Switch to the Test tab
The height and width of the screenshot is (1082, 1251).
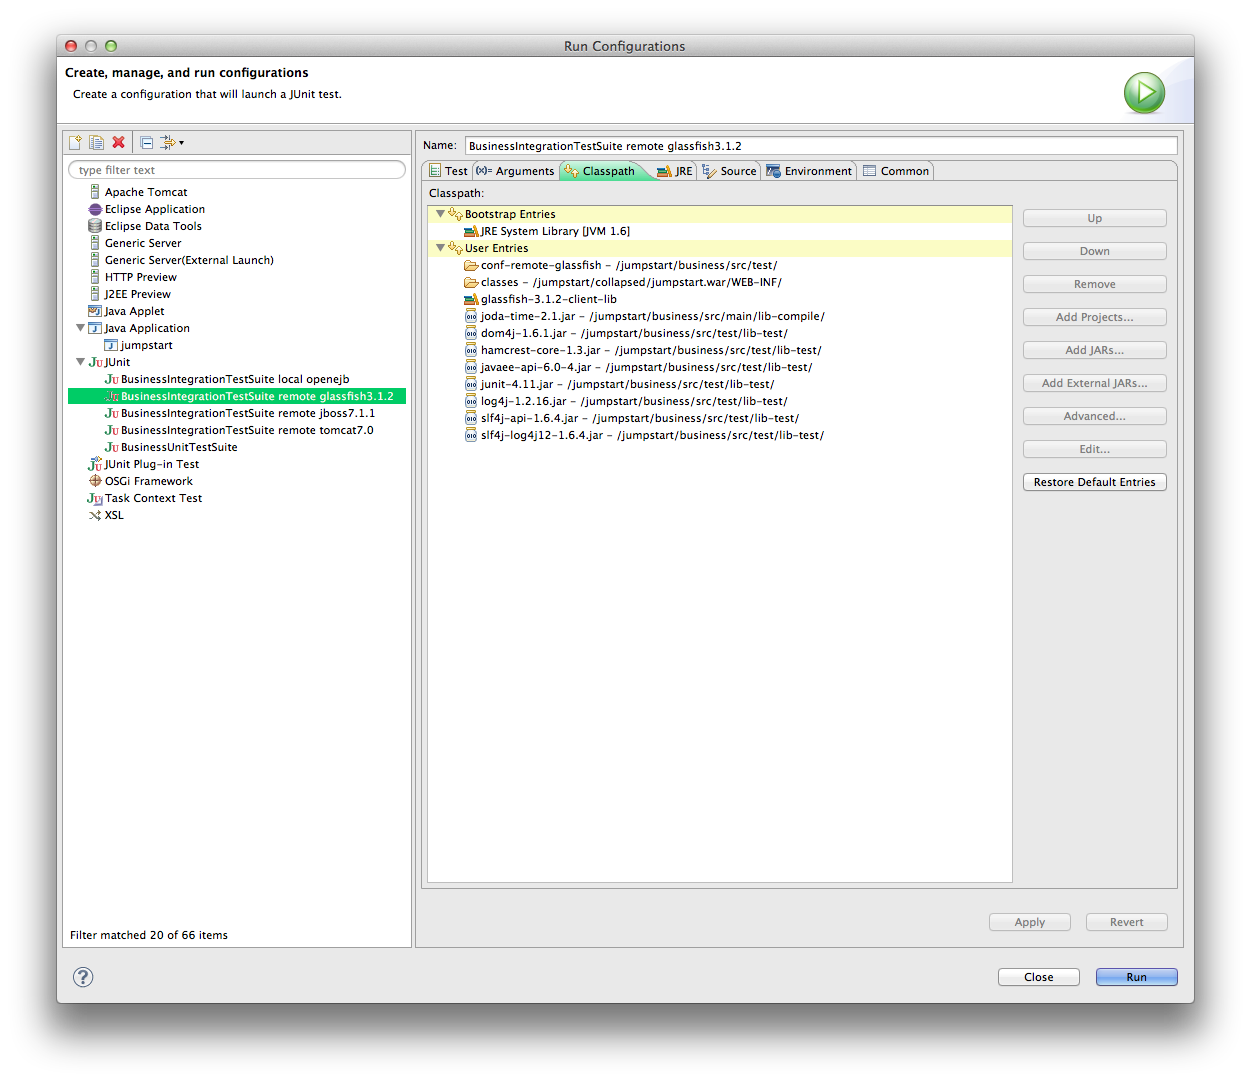[447, 171]
